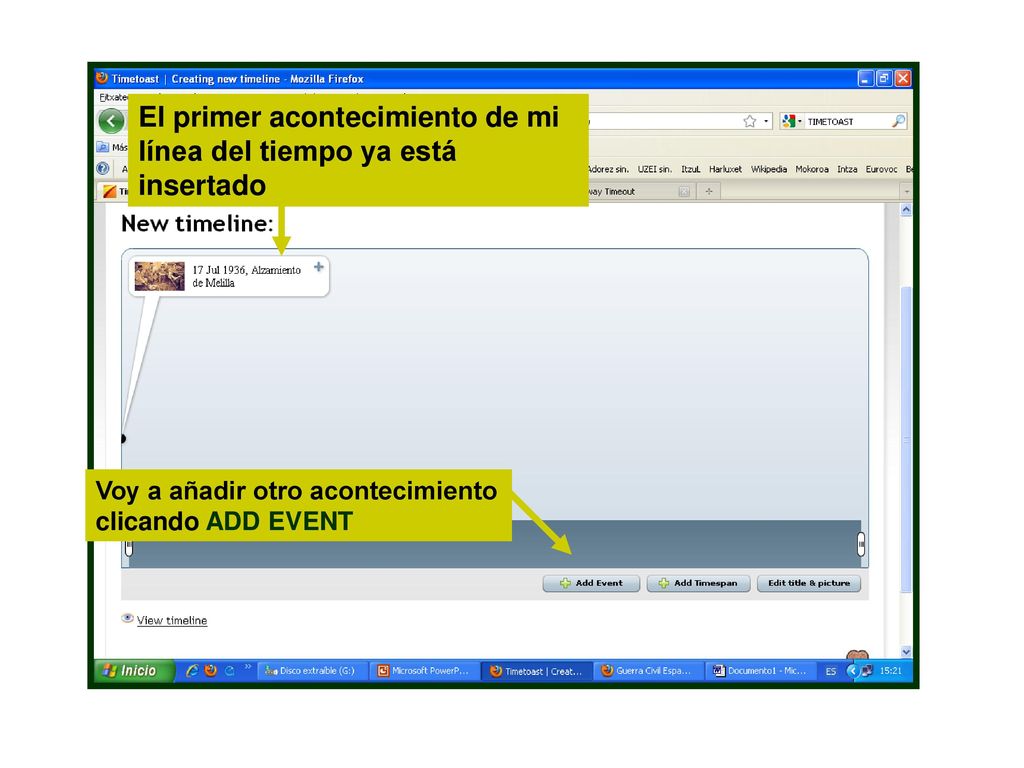Viewport: 1024px width, 768px height.
Task: Click the vertical scrollbar thumb
Action: tap(906, 440)
